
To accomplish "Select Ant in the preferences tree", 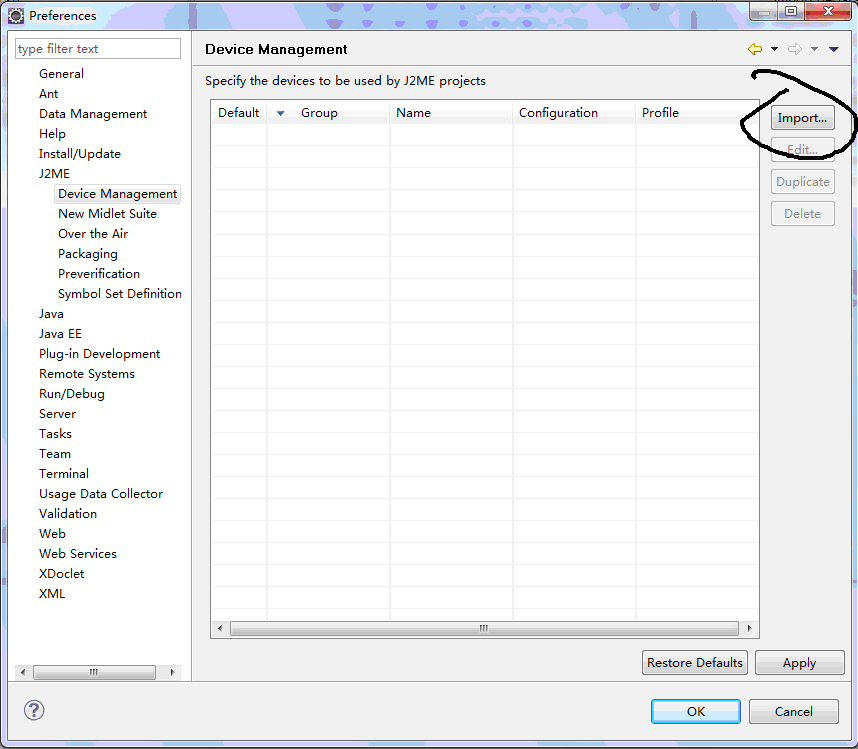I will tap(48, 94).
